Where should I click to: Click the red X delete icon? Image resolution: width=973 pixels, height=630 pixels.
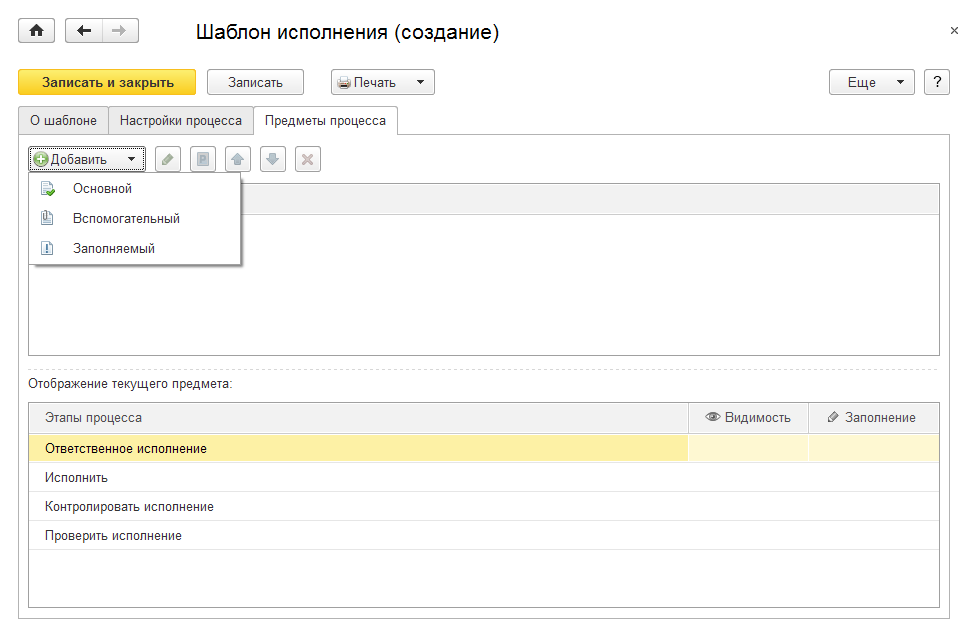308,159
